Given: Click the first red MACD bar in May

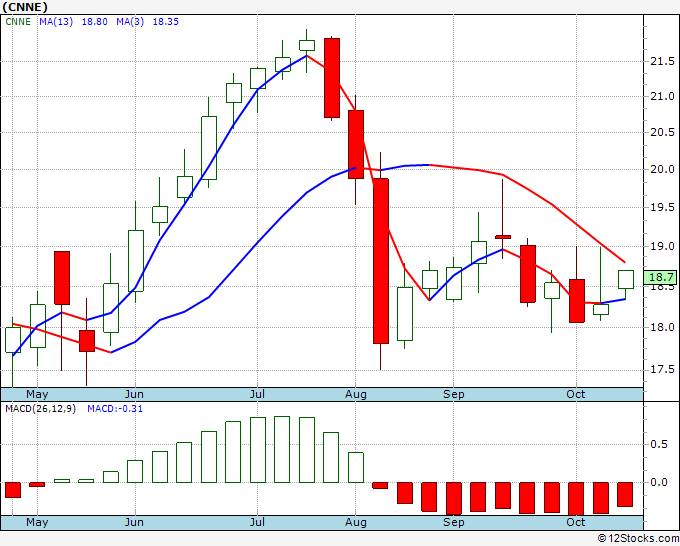Looking at the screenshot, I should [x=13, y=490].
